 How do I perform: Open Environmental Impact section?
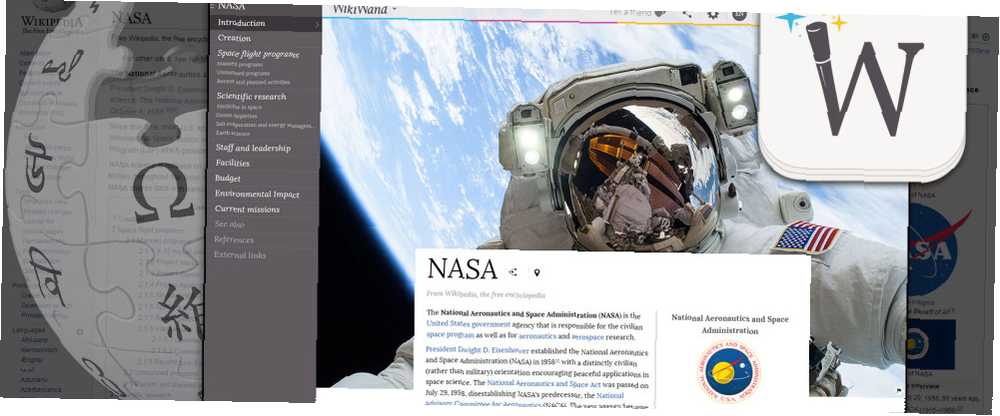(257, 194)
